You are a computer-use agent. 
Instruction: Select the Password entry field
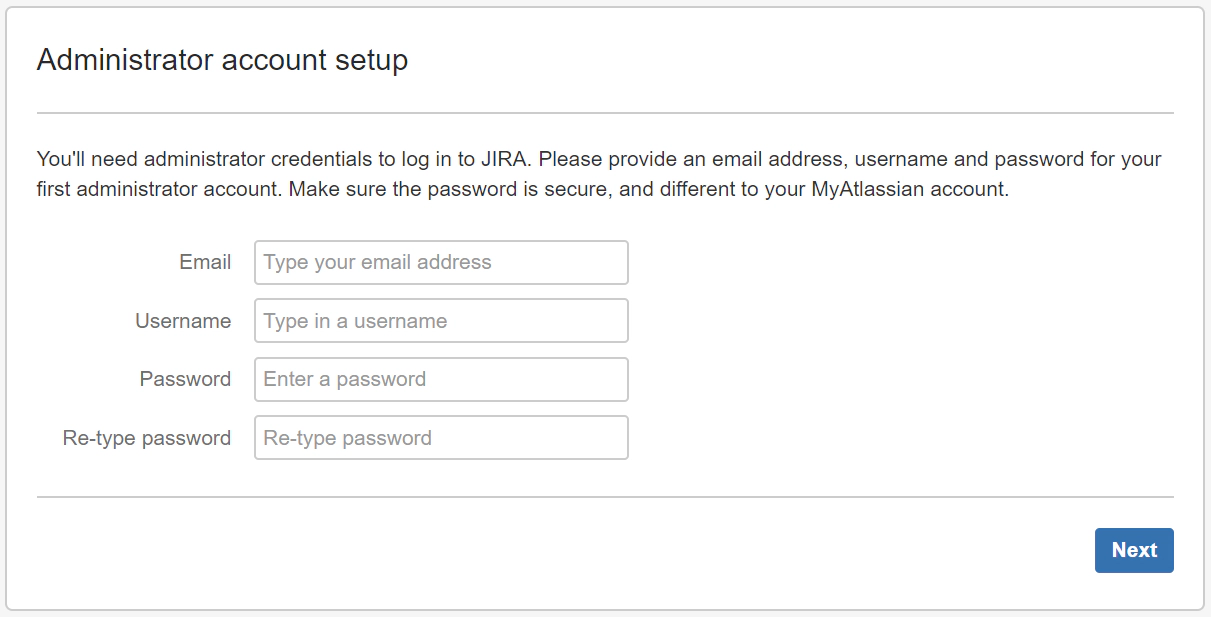click(x=440, y=379)
